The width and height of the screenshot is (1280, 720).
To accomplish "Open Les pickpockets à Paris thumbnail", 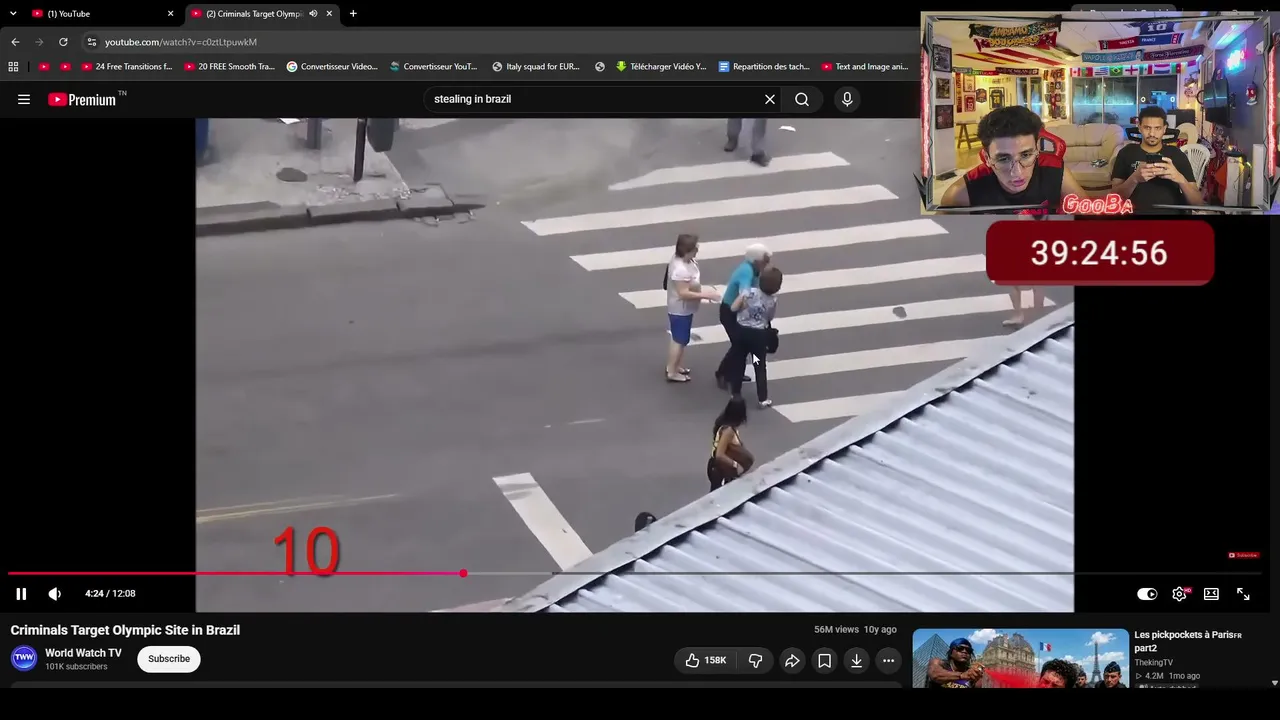I will 1020,658.
